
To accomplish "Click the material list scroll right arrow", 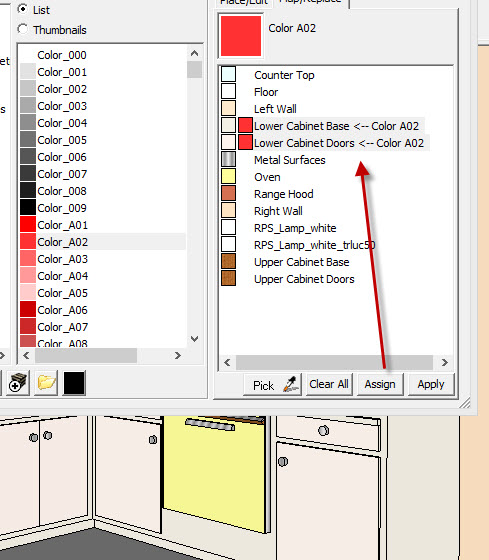I will (x=444, y=362).
